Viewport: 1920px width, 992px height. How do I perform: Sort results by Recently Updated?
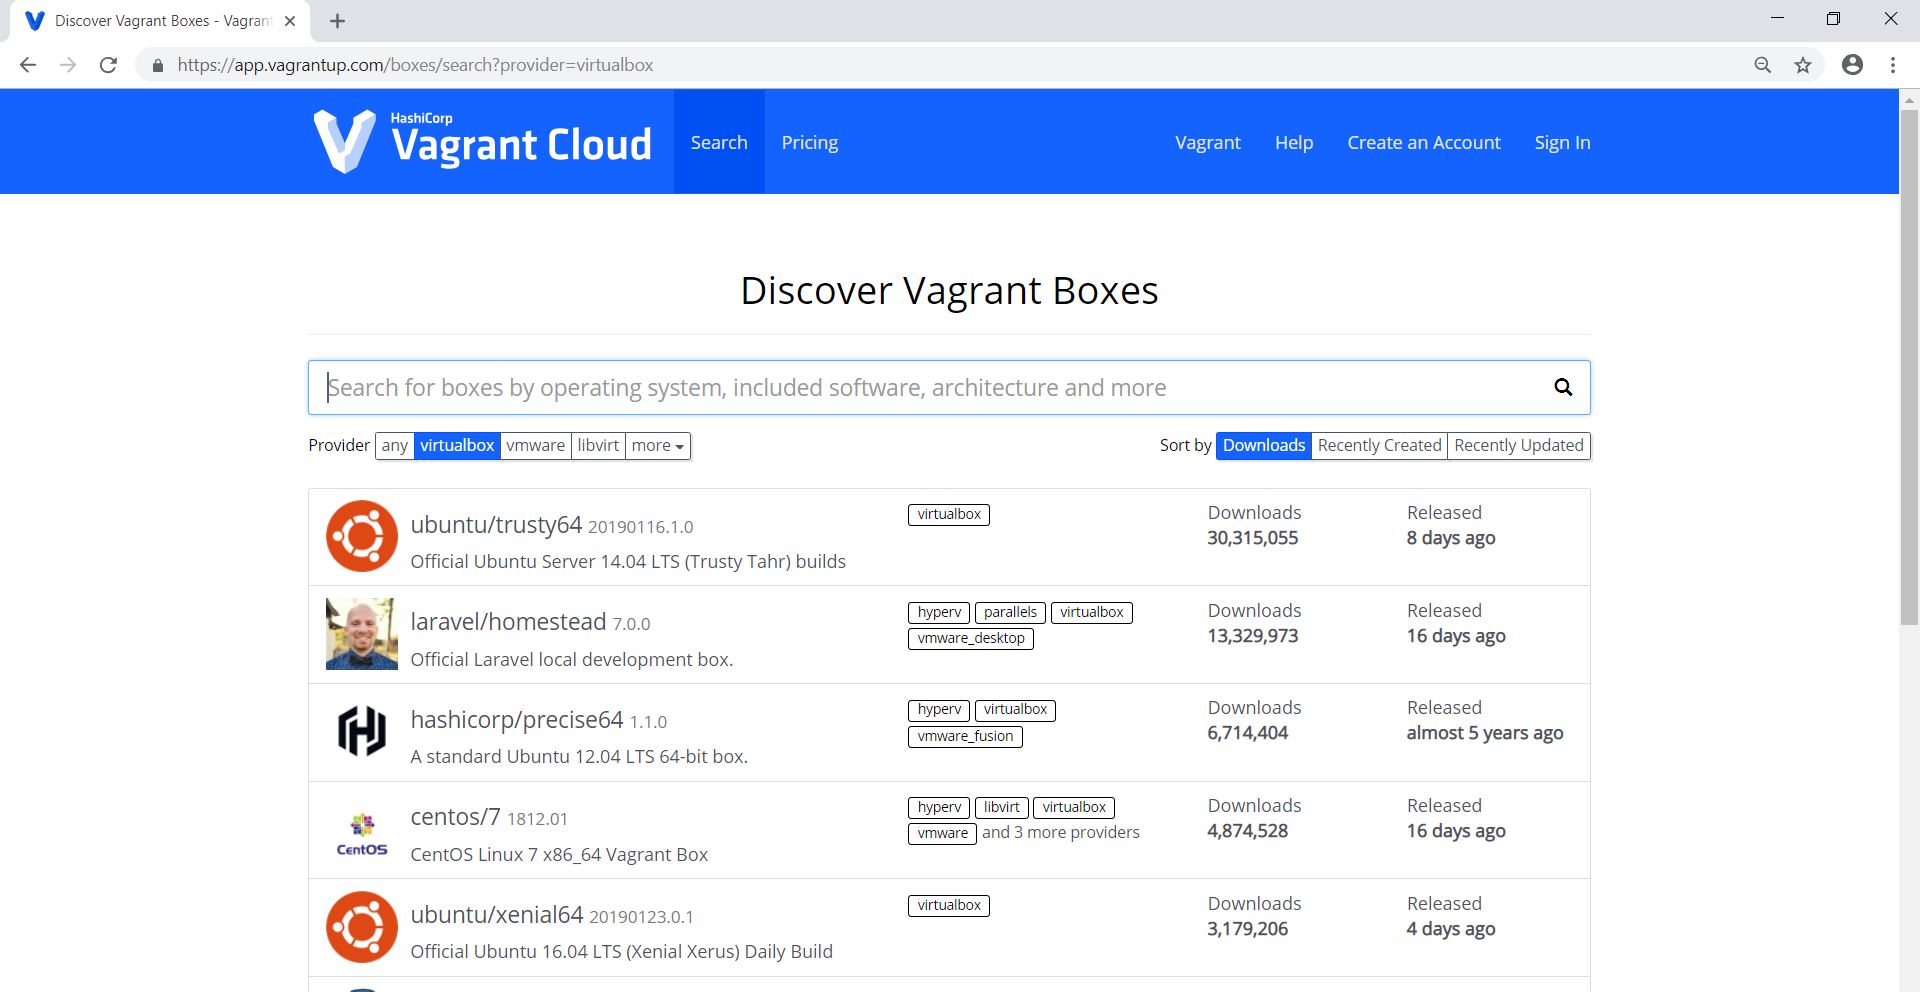point(1519,446)
